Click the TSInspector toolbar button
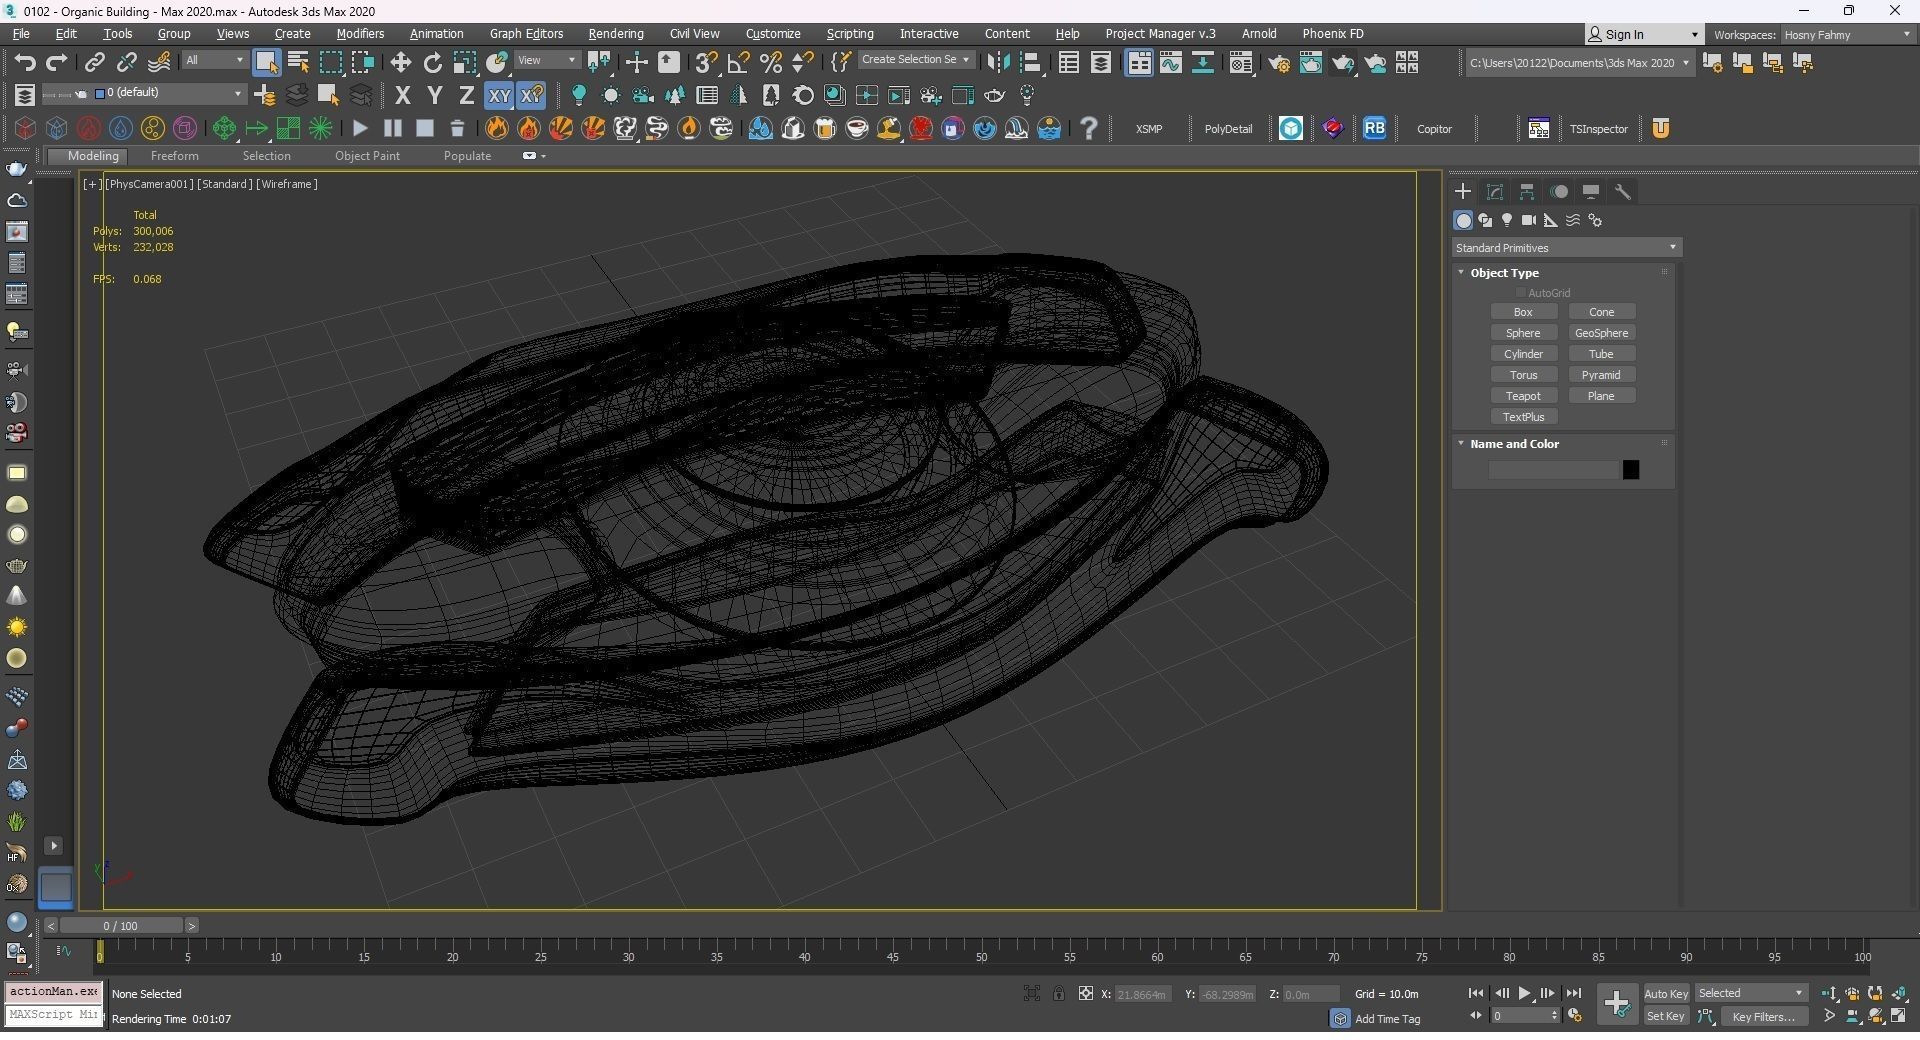 point(1598,128)
